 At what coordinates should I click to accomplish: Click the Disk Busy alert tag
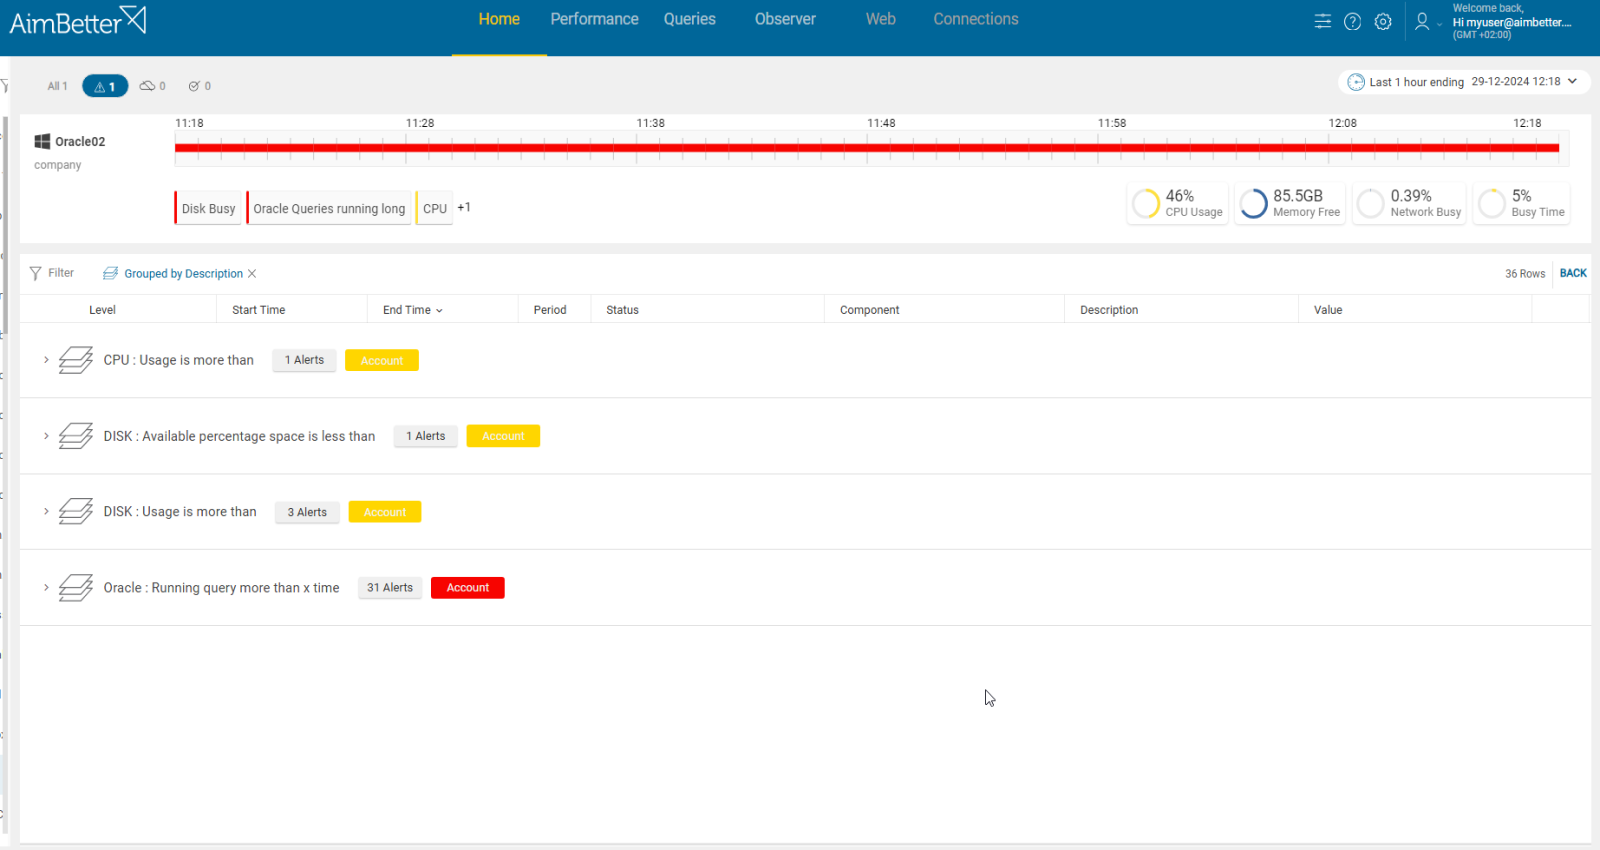click(x=208, y=208)
